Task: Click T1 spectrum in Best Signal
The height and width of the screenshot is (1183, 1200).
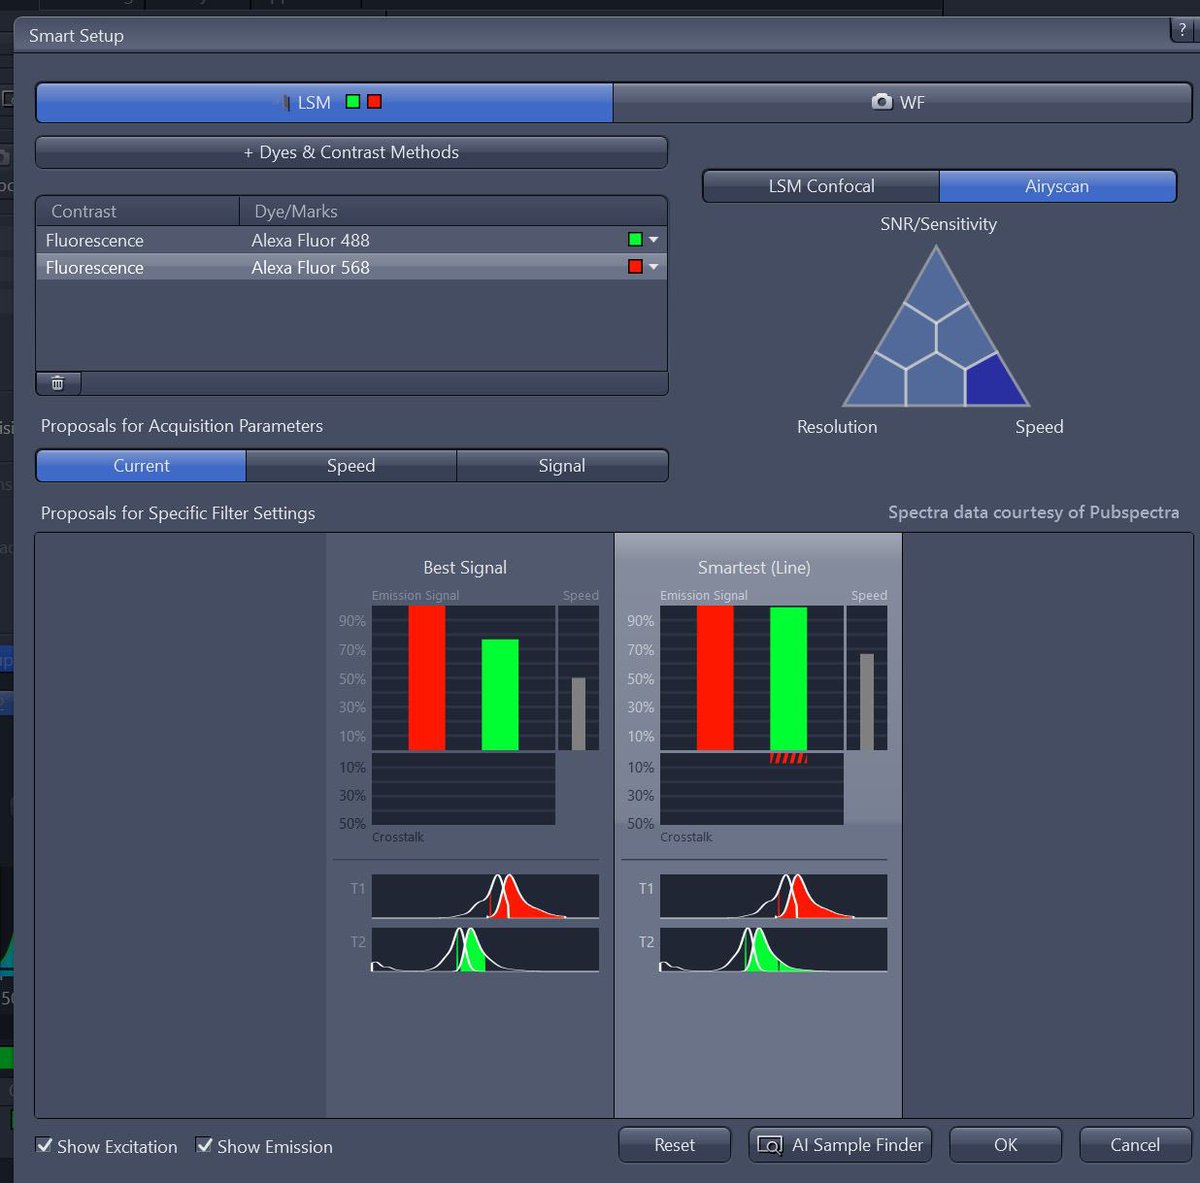Action: (x=485, y=896)
